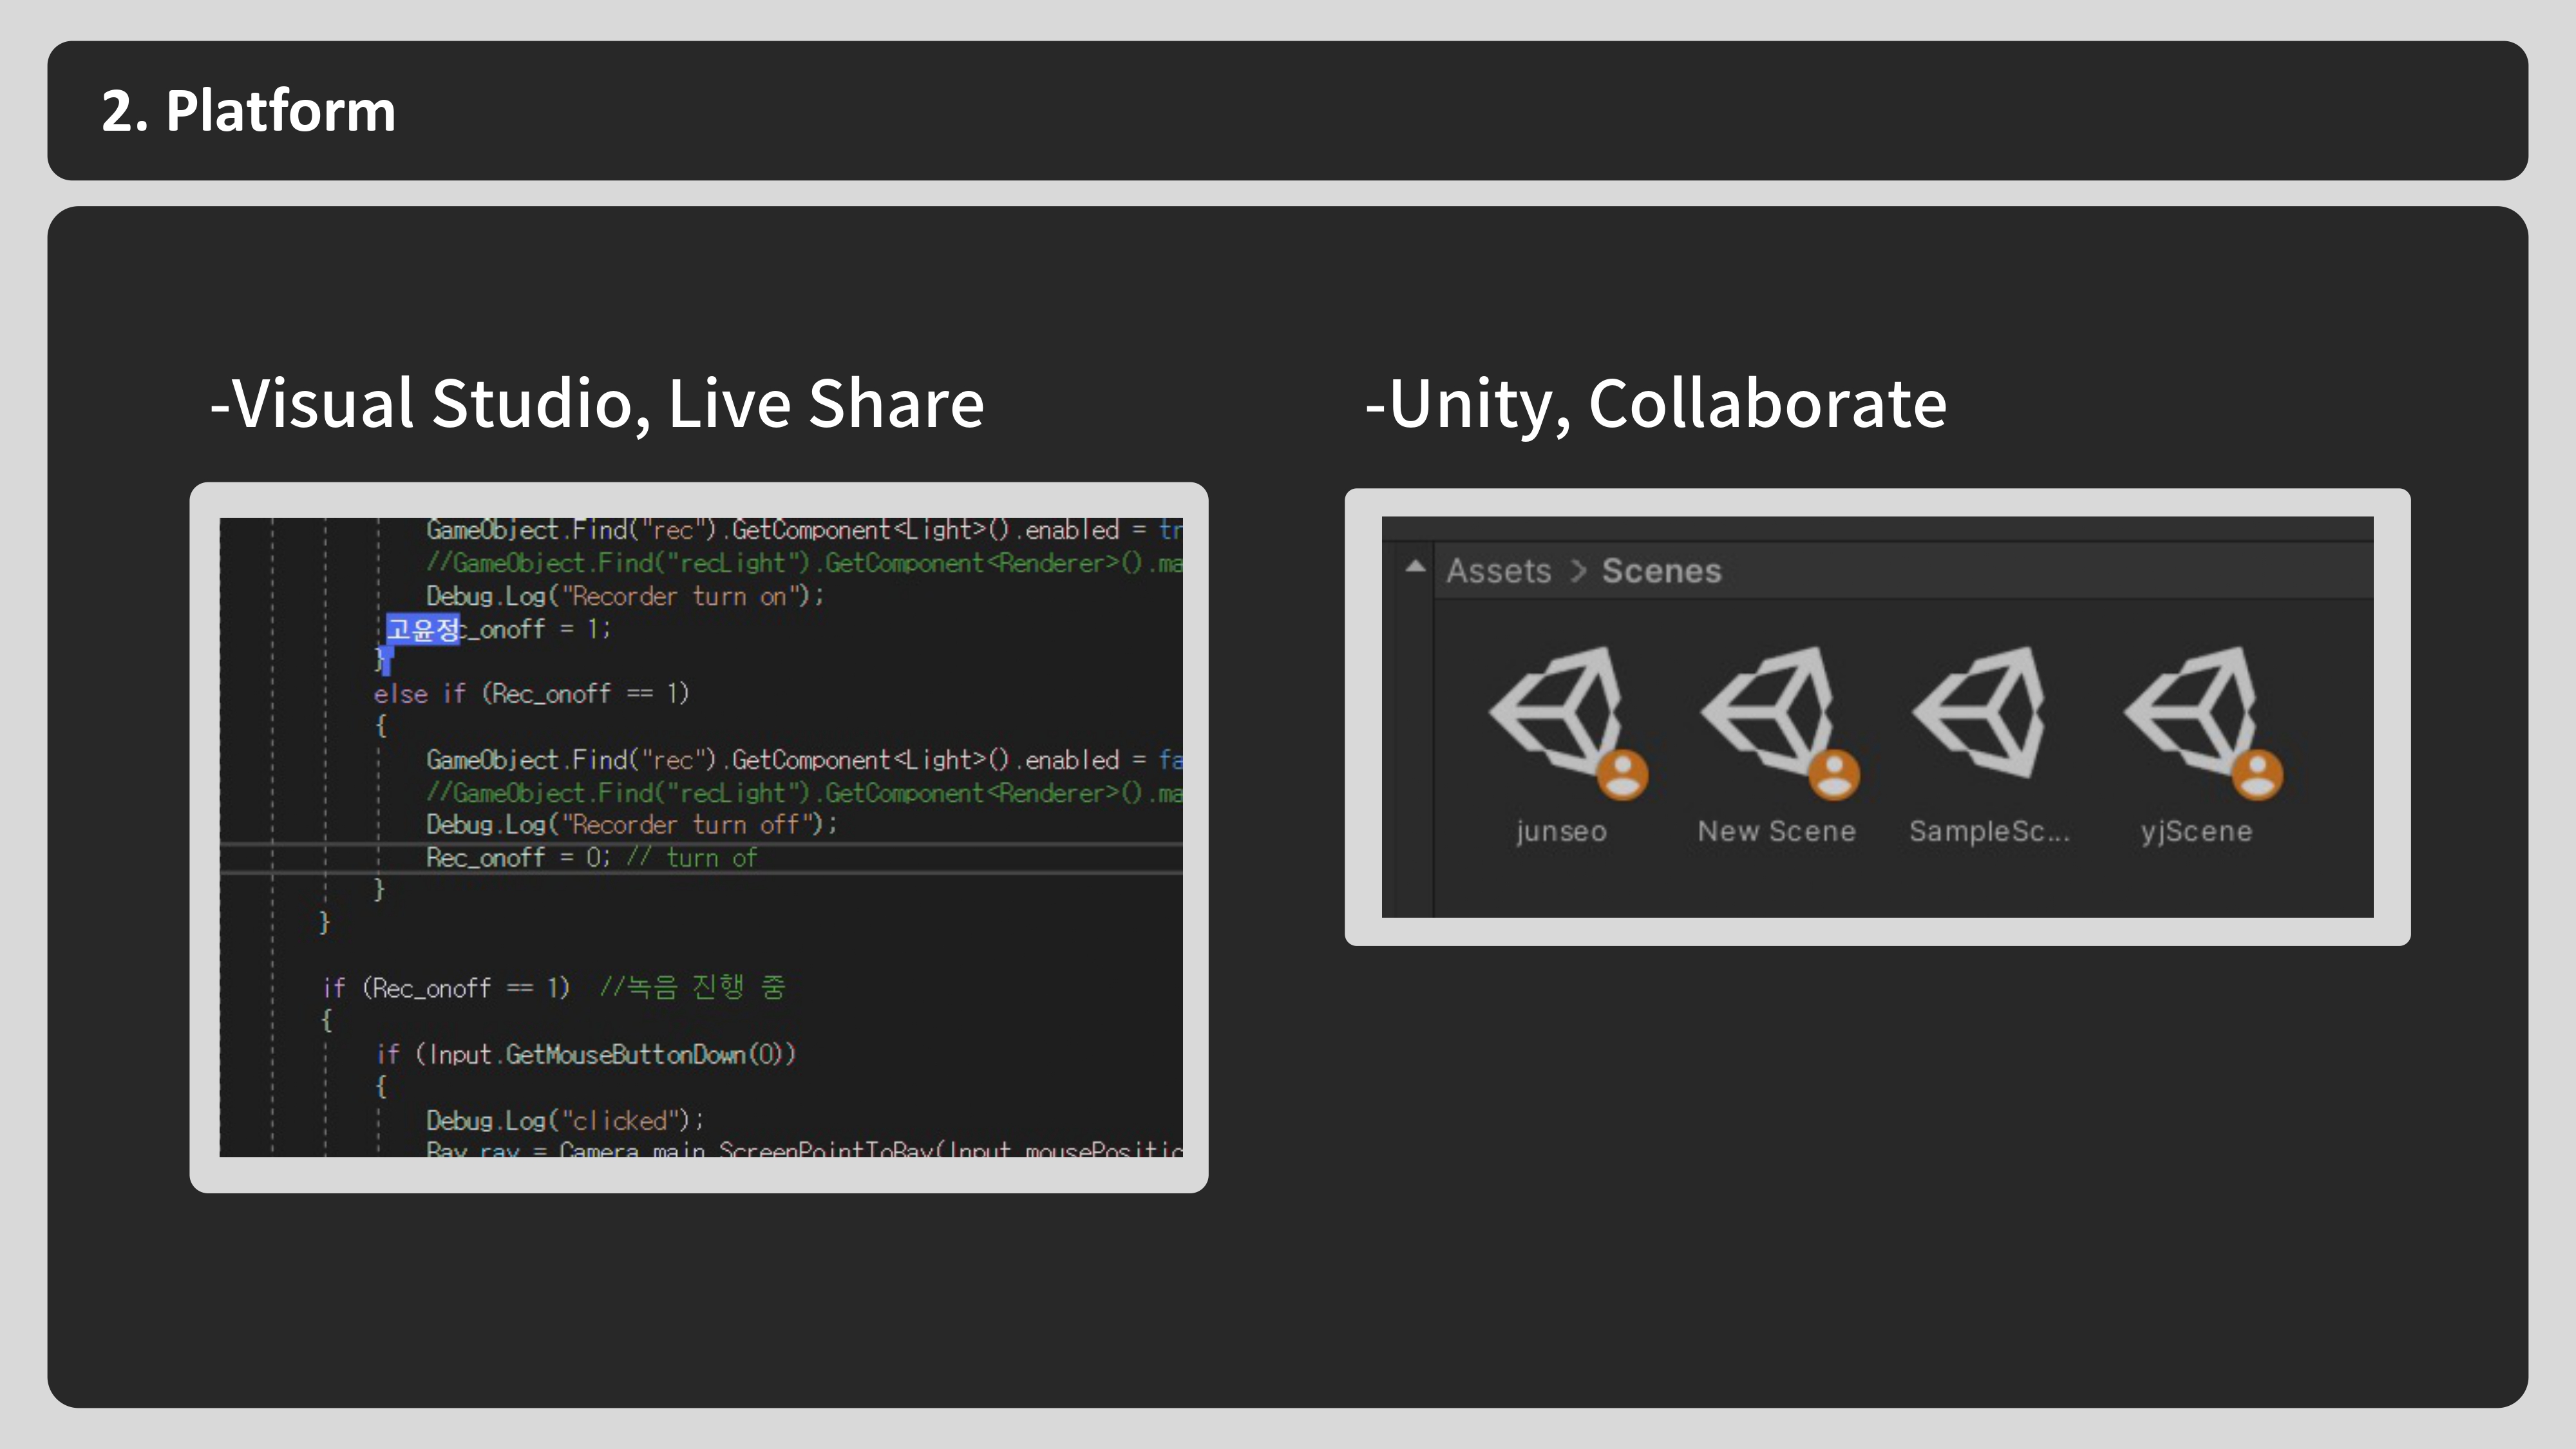Select the SampleSc... scene Unity icon
This screenshot has width=2576, height=1449.
click(x=1980, y=712)
